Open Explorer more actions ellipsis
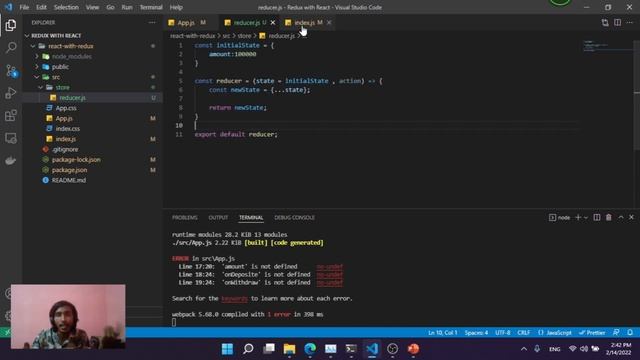This screenshot has width=640, height=360. click(152, 22)
